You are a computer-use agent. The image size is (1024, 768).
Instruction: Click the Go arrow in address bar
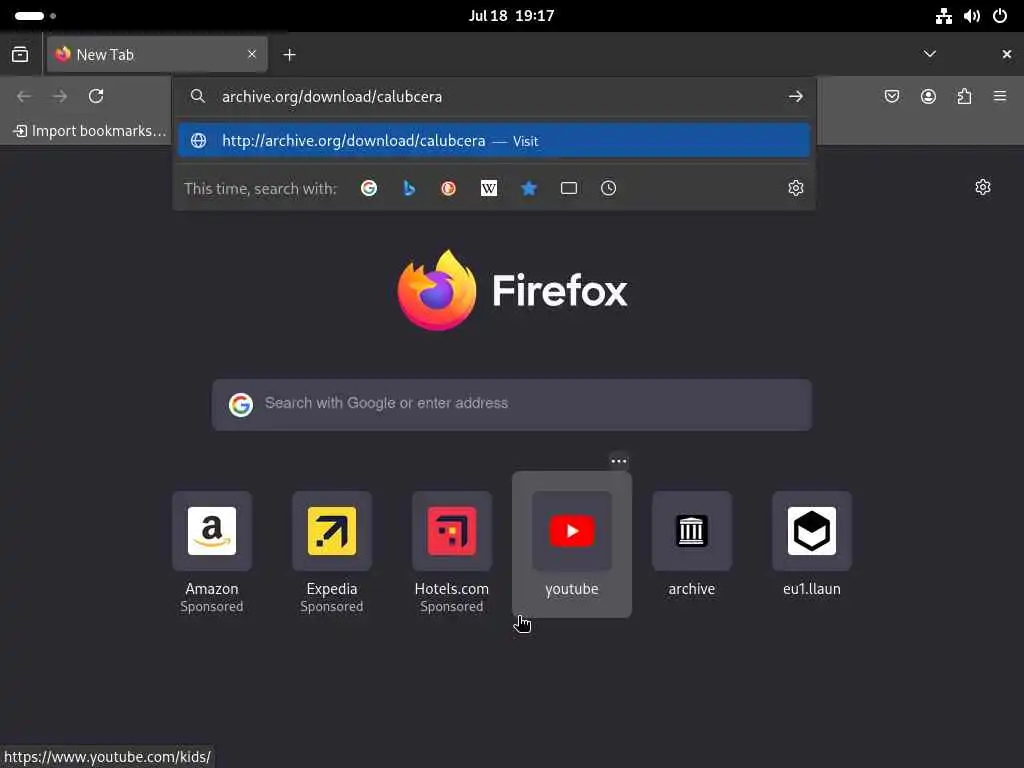[x=795, y=97]
